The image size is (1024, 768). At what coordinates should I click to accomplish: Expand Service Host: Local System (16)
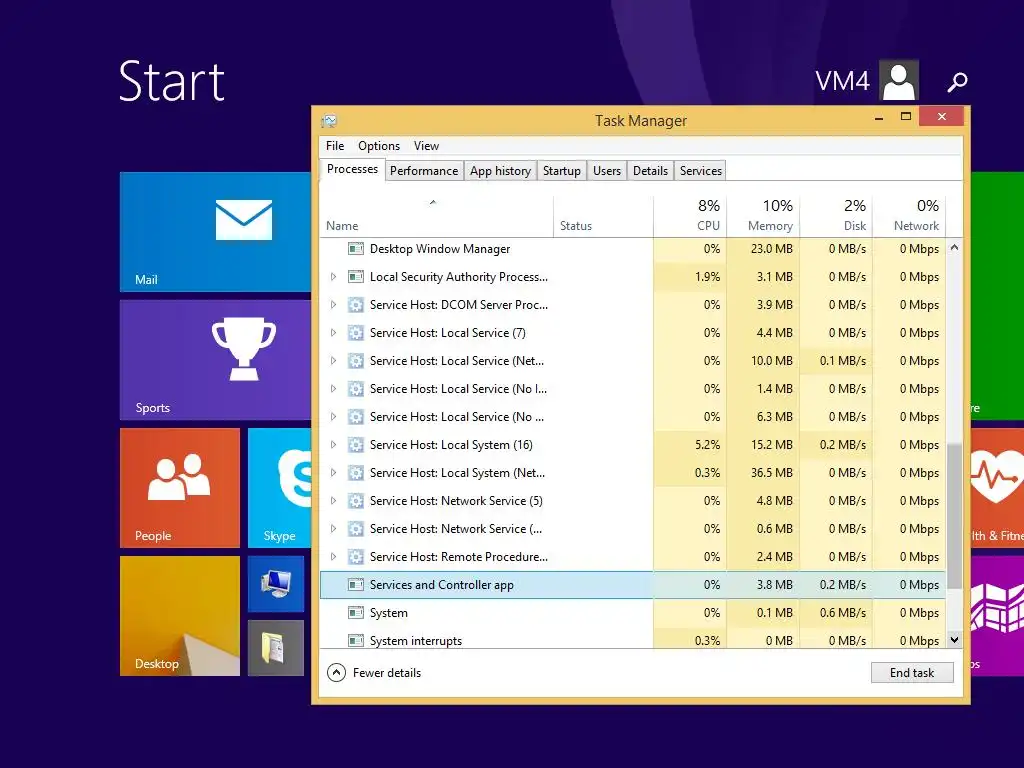(x=333, y=445)
